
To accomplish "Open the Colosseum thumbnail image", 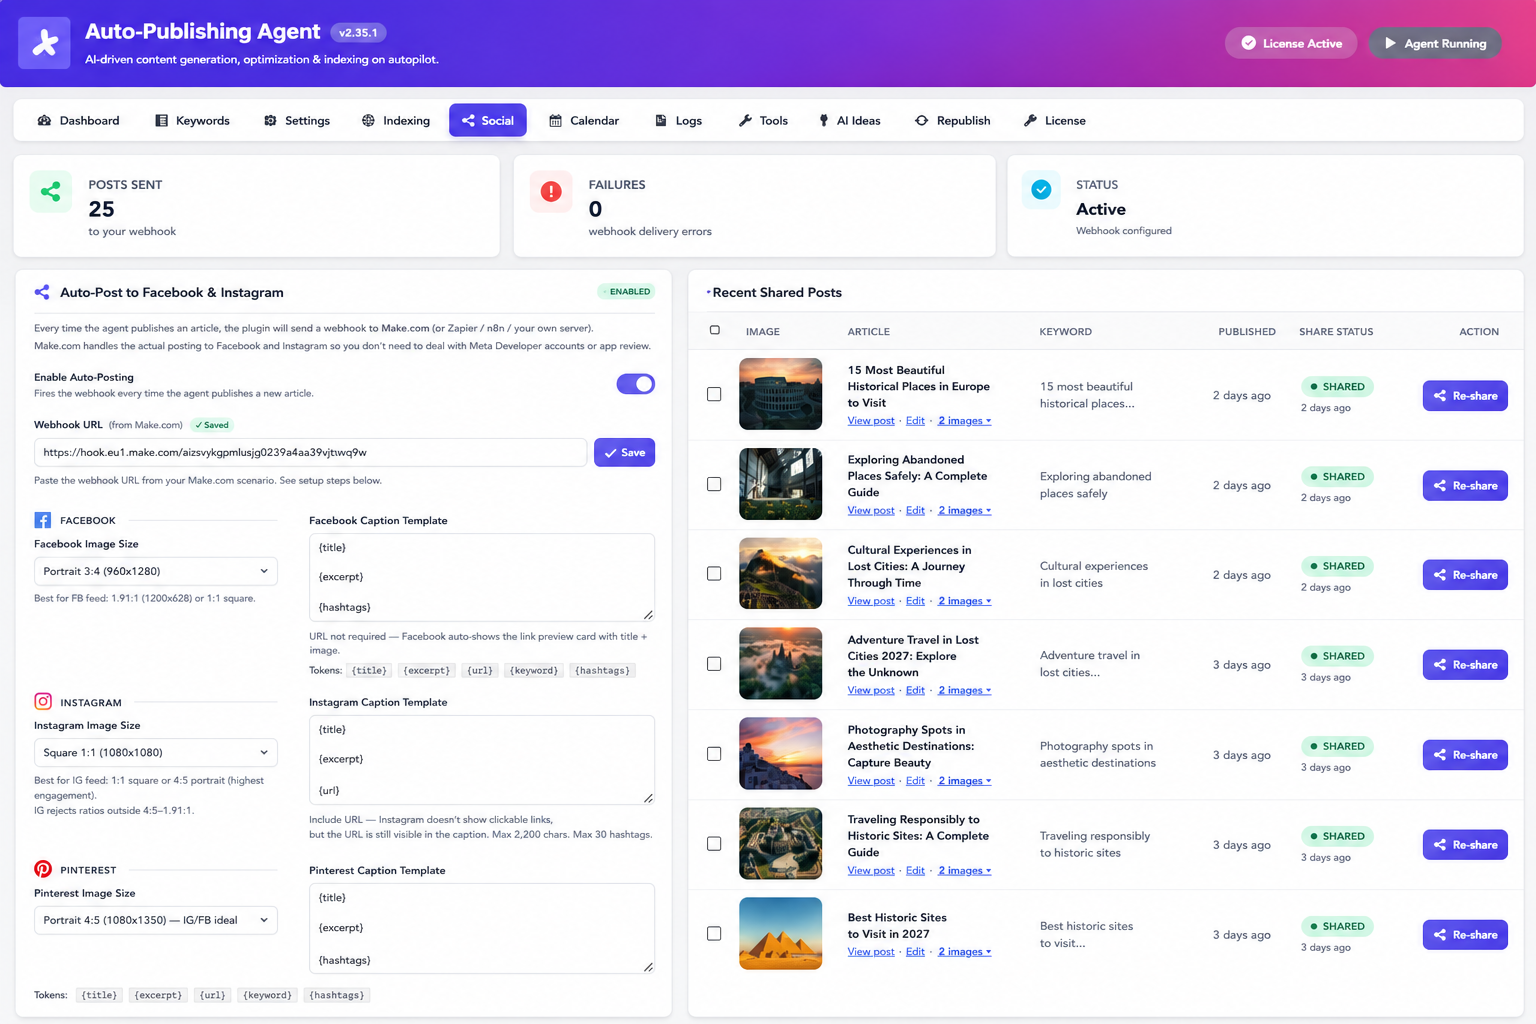I will pos(780,394).
